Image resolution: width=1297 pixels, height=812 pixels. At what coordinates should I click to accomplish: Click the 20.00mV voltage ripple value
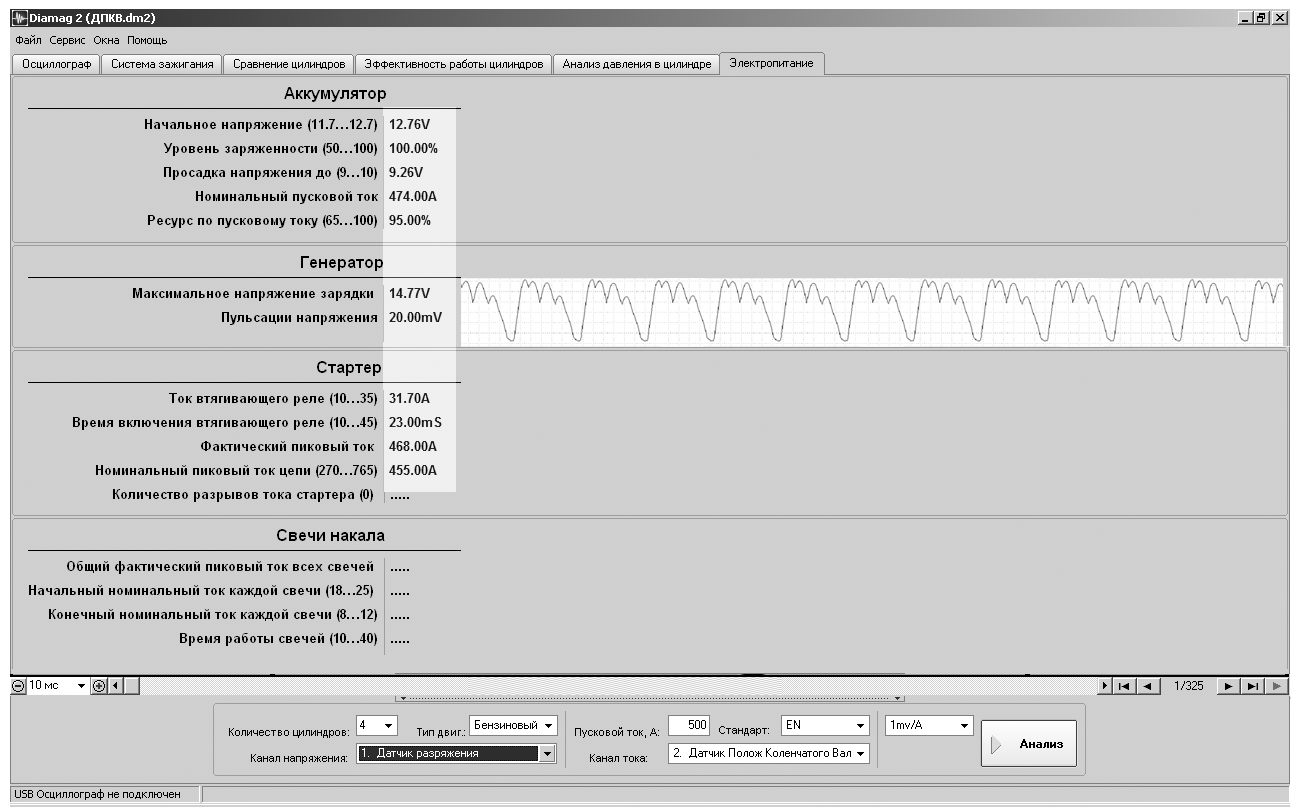click(x=415, y=318)
